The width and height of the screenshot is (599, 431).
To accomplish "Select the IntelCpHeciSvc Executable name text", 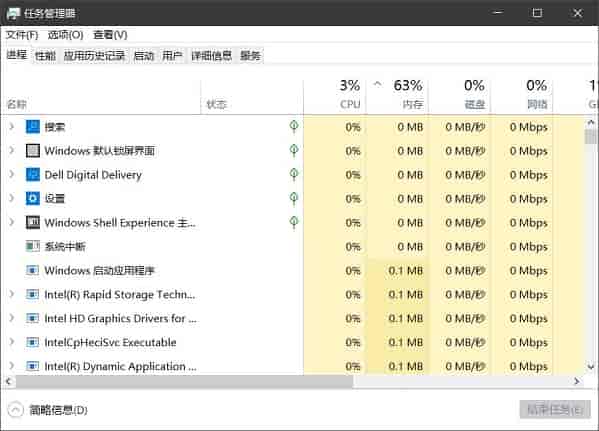I will click(x=110, y=342).
